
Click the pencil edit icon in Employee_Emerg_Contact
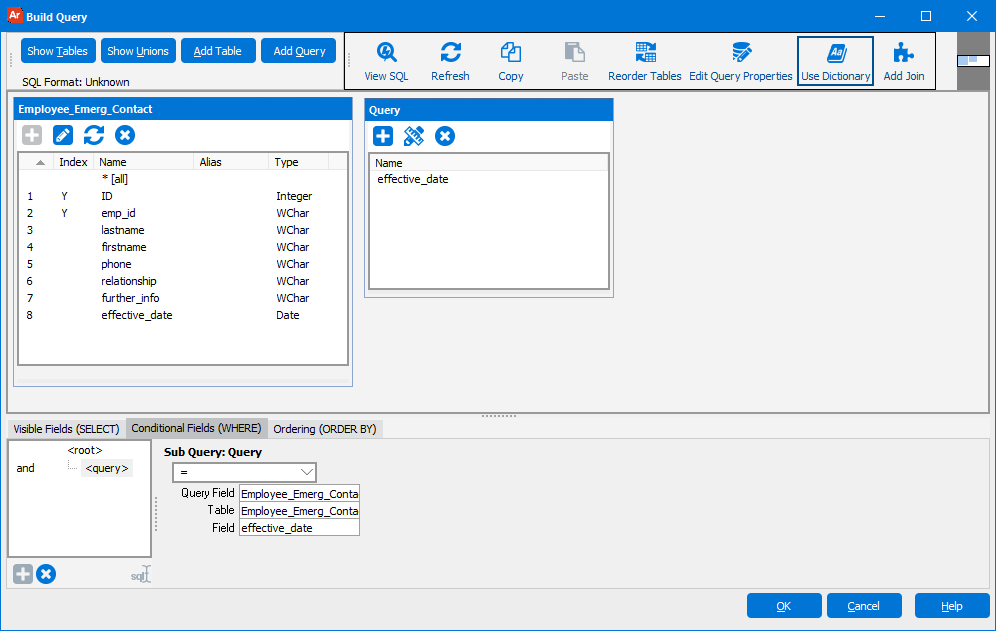pyautogui.click(x=63, y=135)
